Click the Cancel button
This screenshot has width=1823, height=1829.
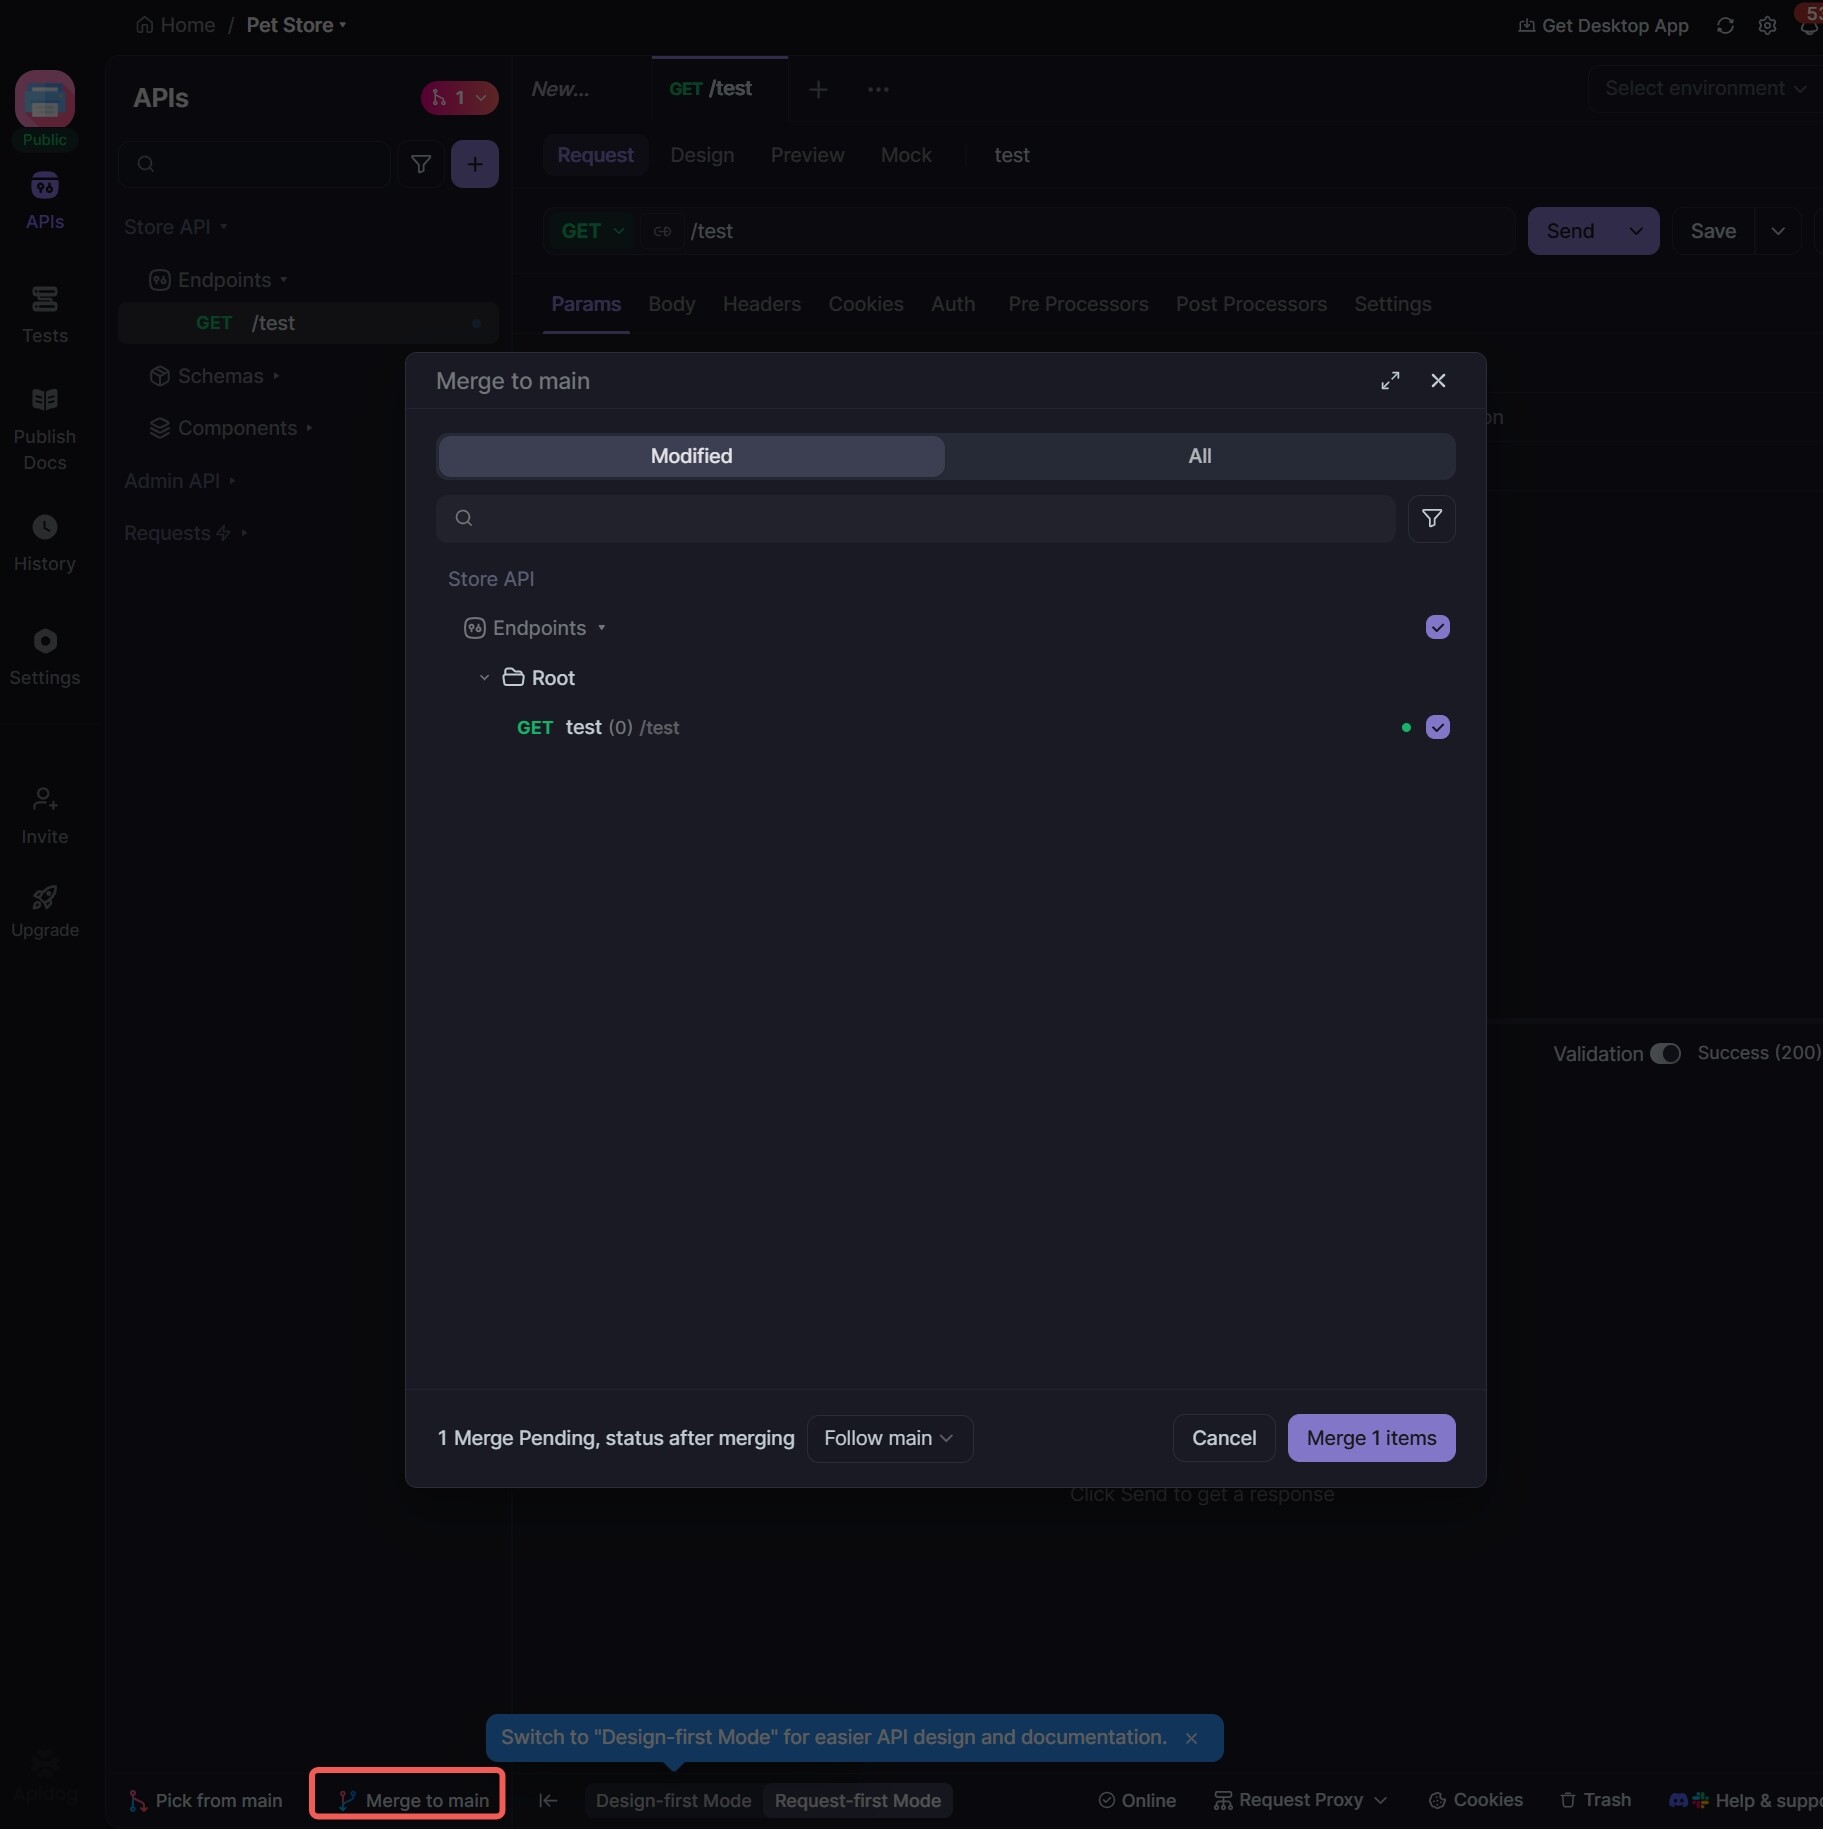[x=1223, y=1438]
